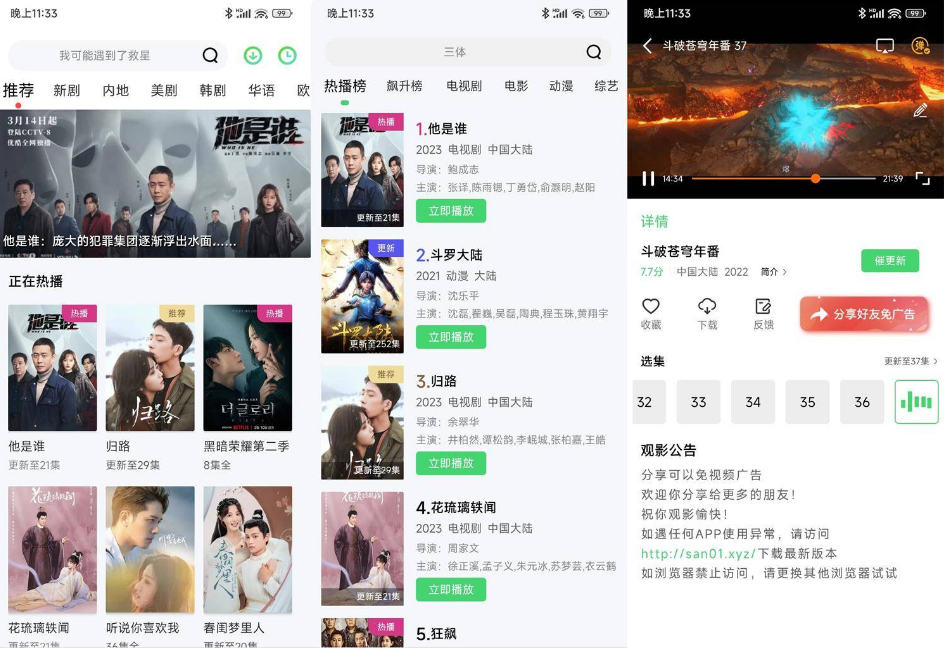Open 他是谁 poster under 正在热播
944x648 pixels.
52,367
